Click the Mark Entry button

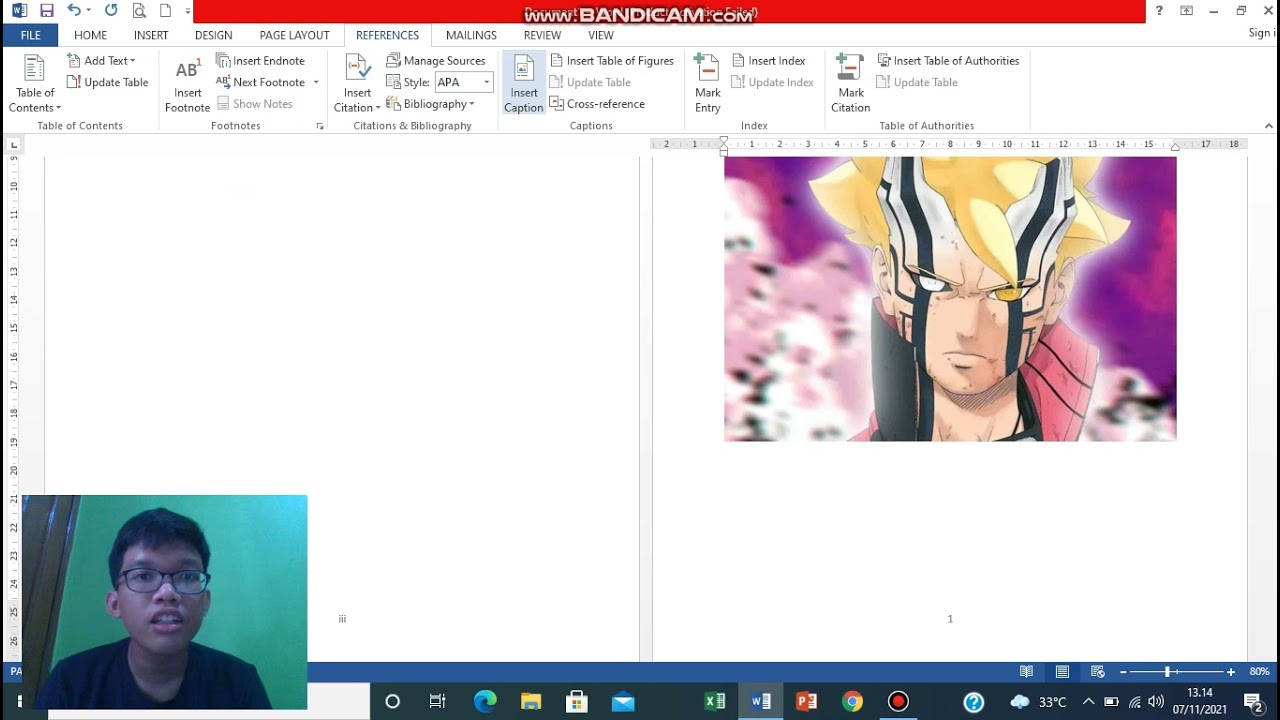pyautogui.click(x=708, y=84)
